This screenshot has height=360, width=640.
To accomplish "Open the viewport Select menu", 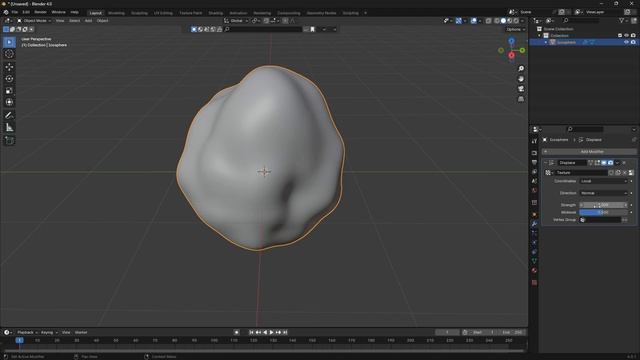I will (74, 21).
